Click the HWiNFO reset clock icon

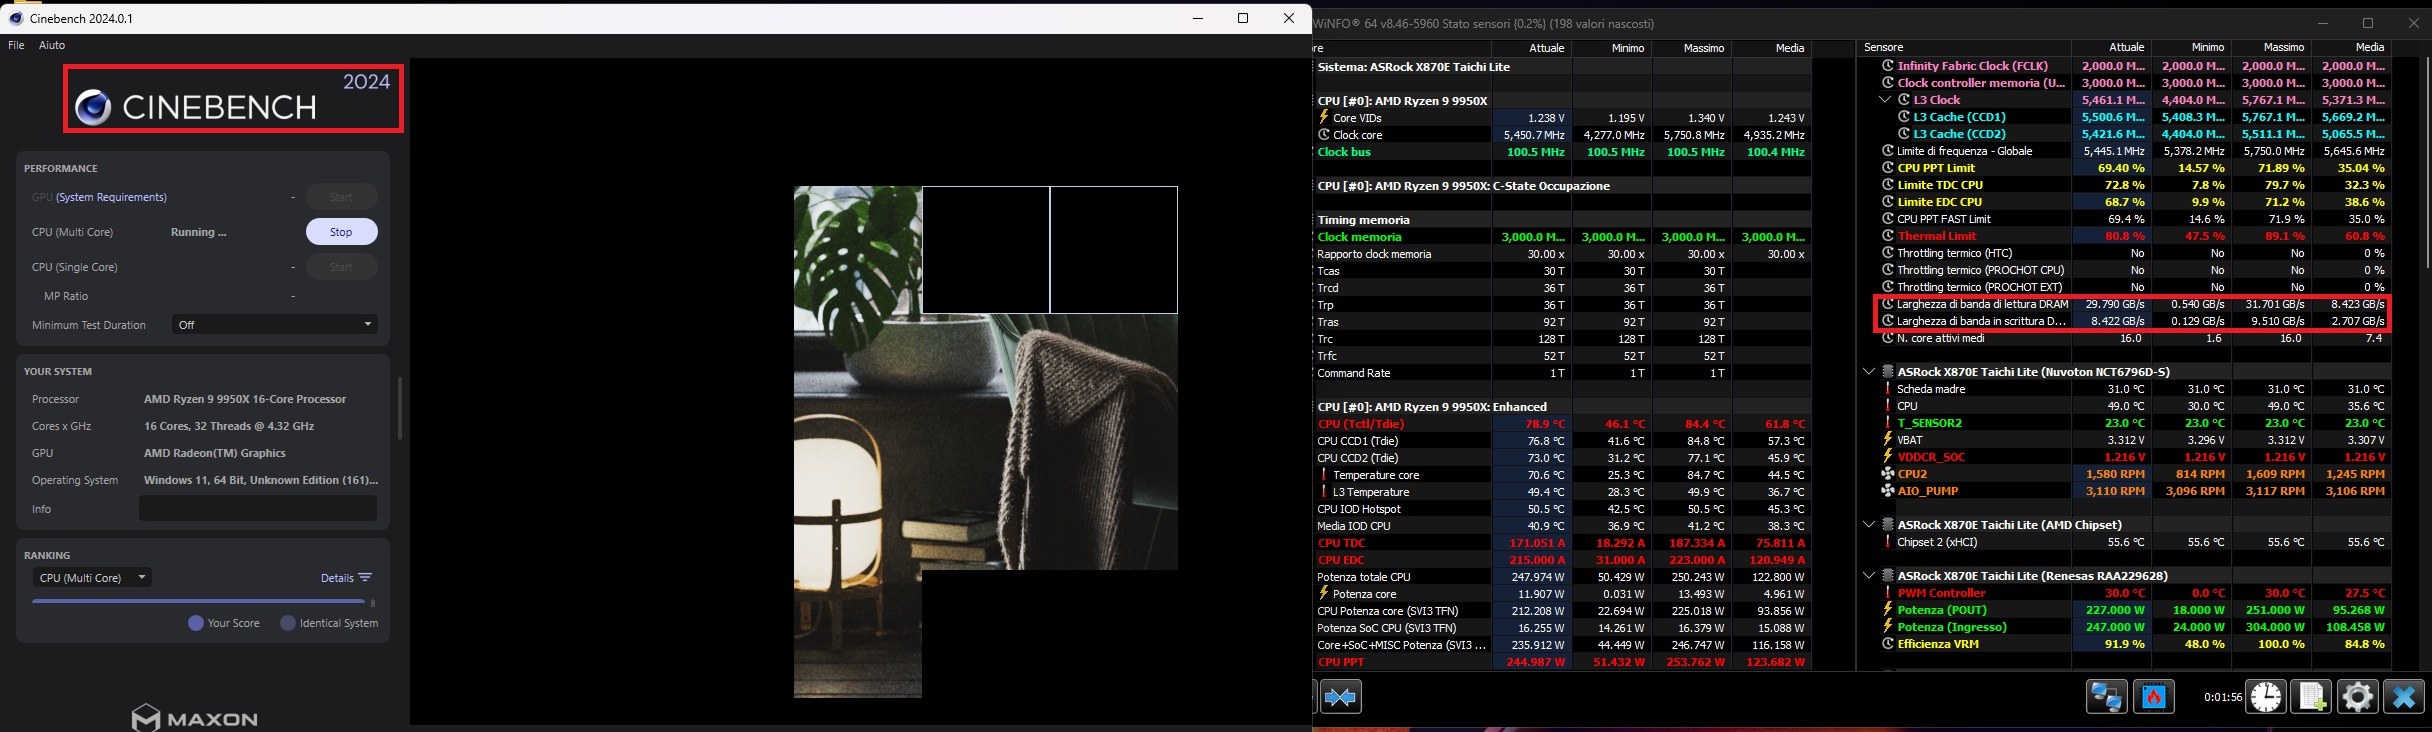2266,696
